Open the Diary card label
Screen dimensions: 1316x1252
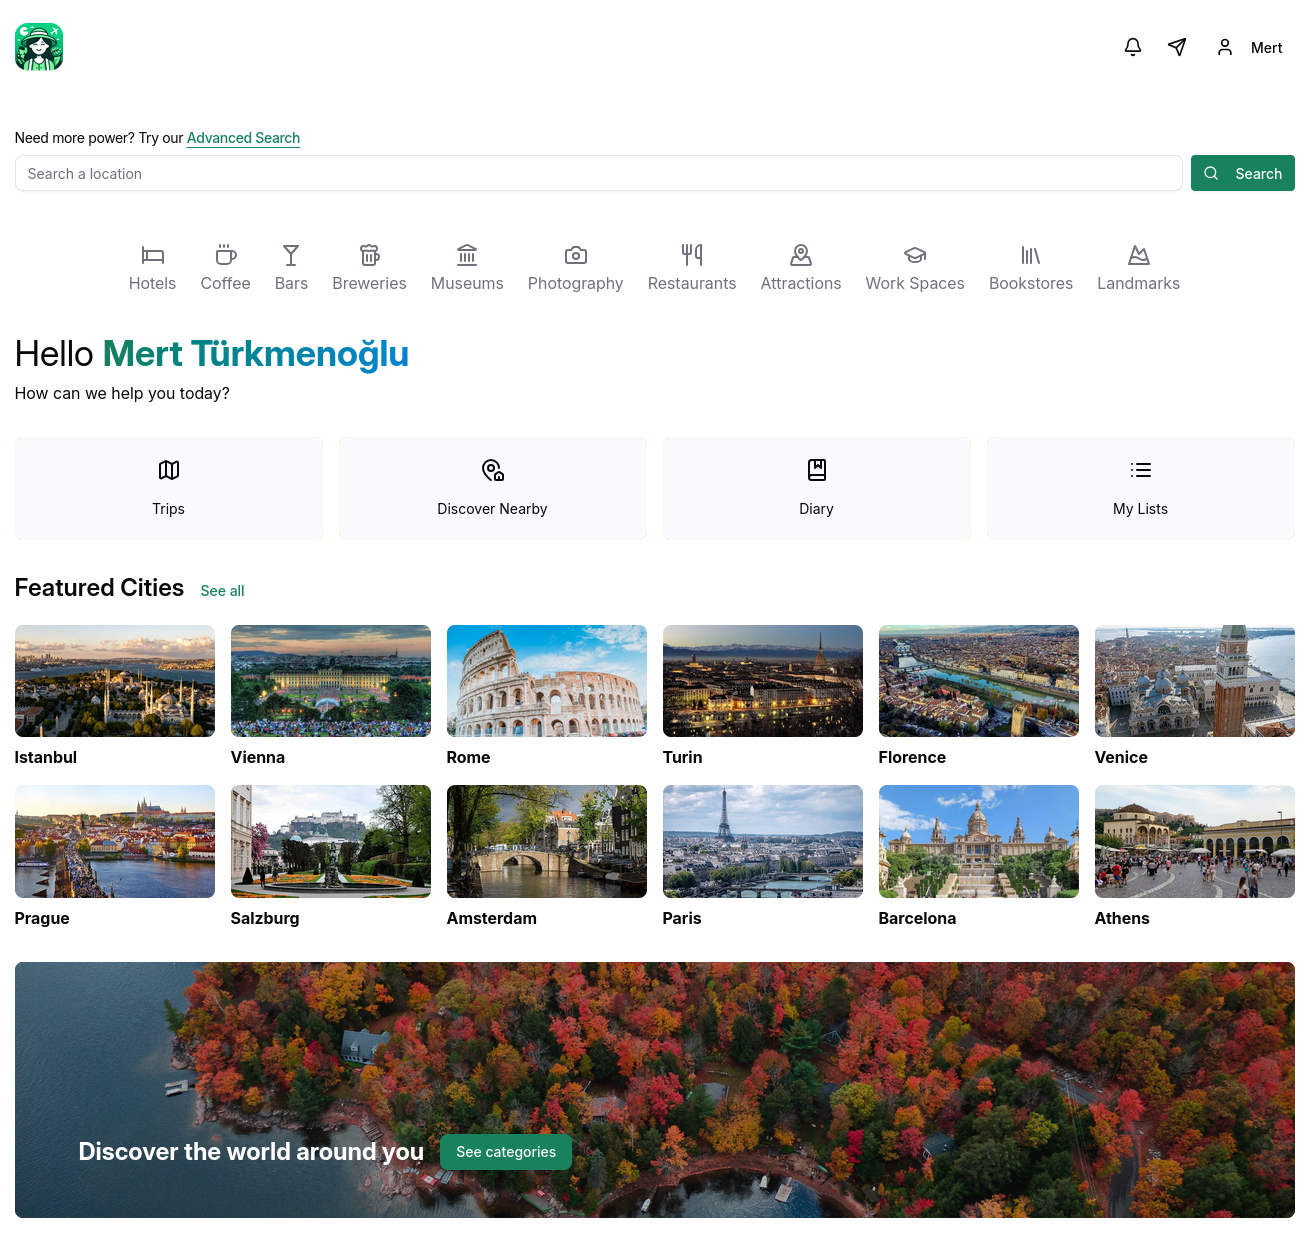tap(817, 509)
